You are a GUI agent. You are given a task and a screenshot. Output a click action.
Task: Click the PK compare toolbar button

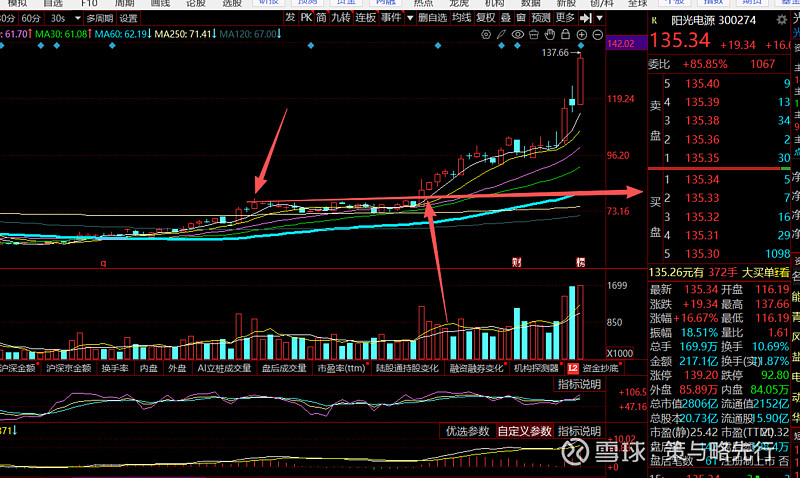click(306, 18)
